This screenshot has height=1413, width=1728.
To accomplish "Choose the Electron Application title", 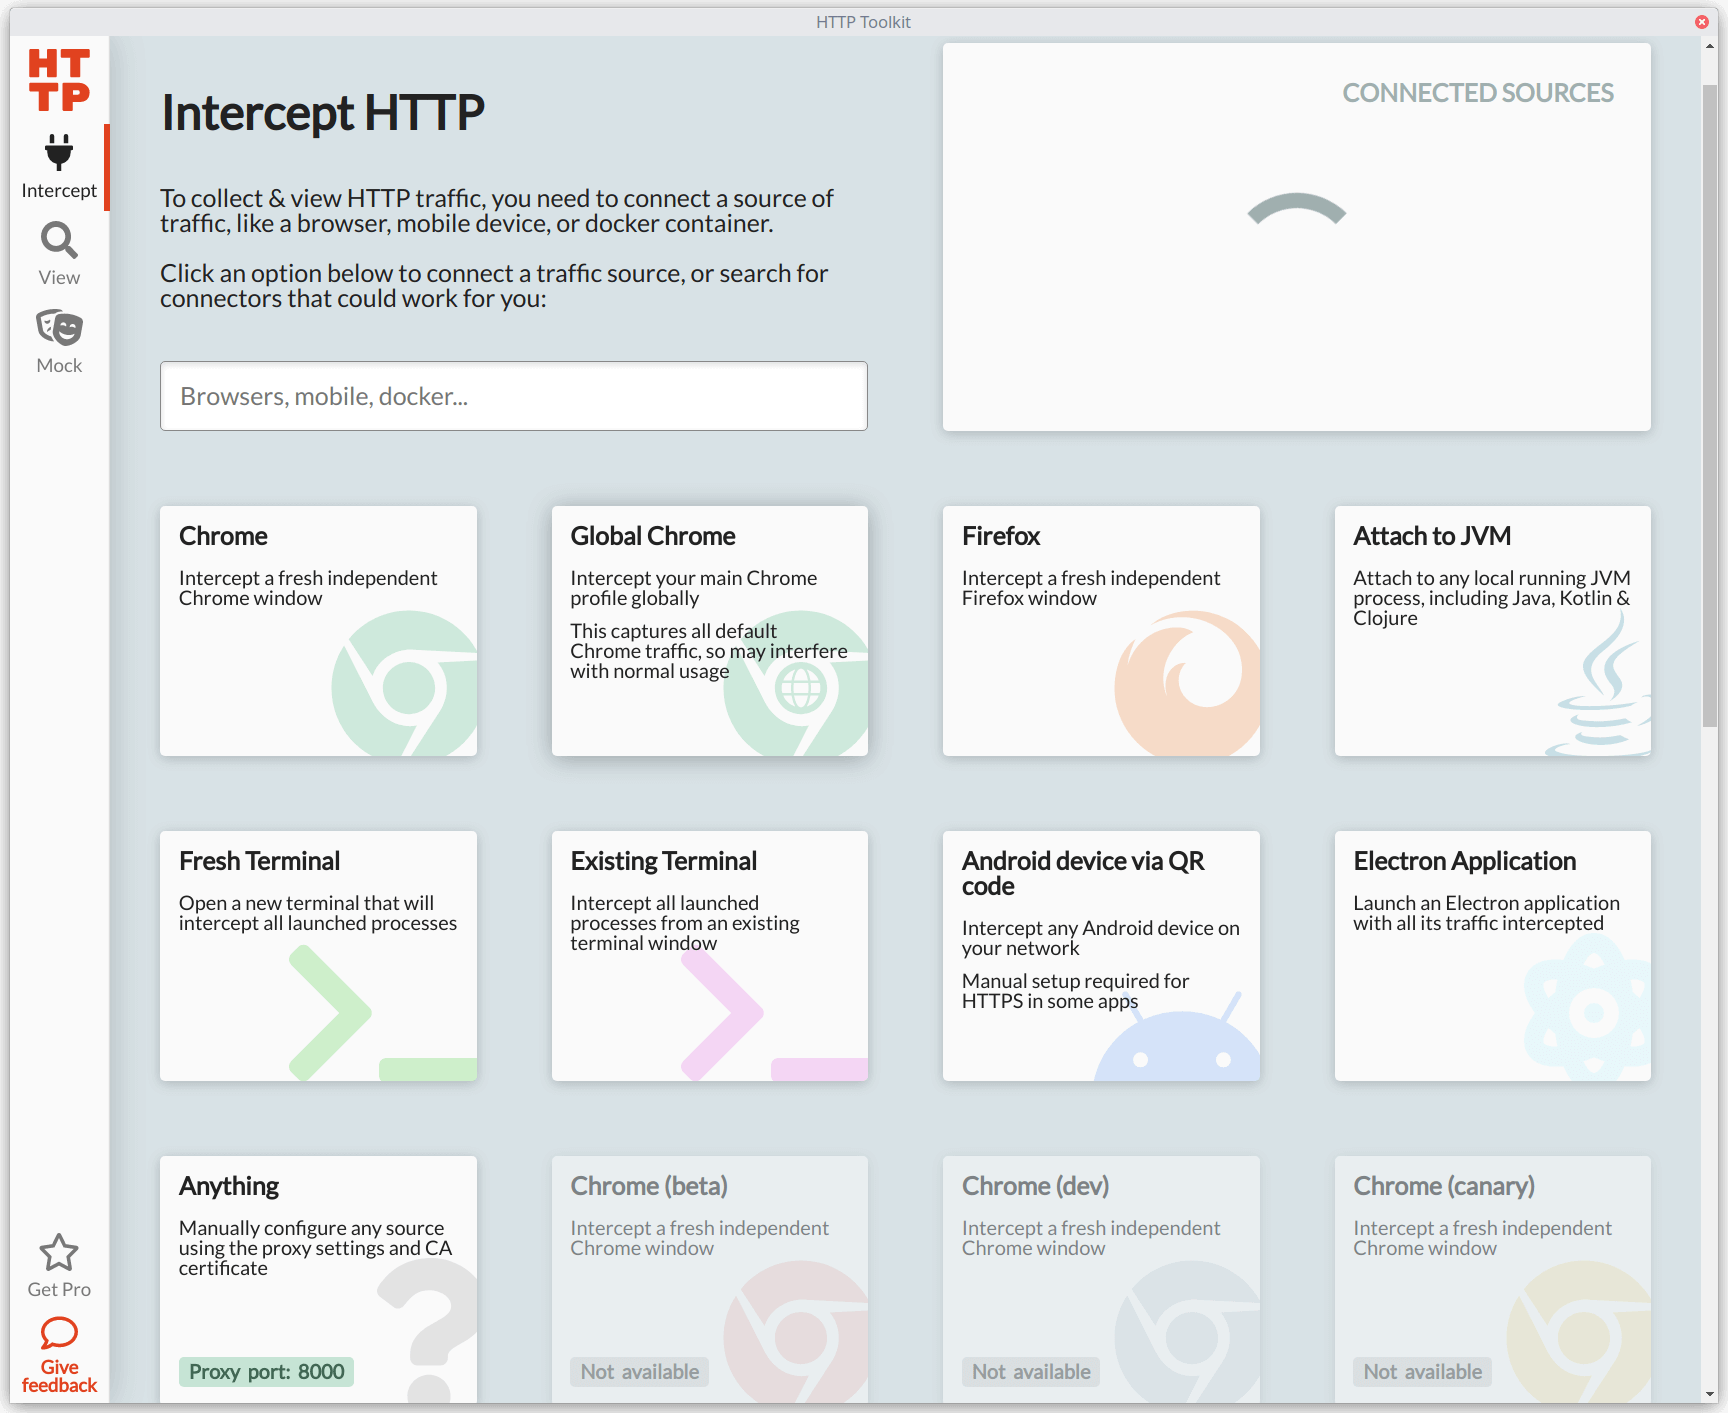I will click(x=1465, y=861).
